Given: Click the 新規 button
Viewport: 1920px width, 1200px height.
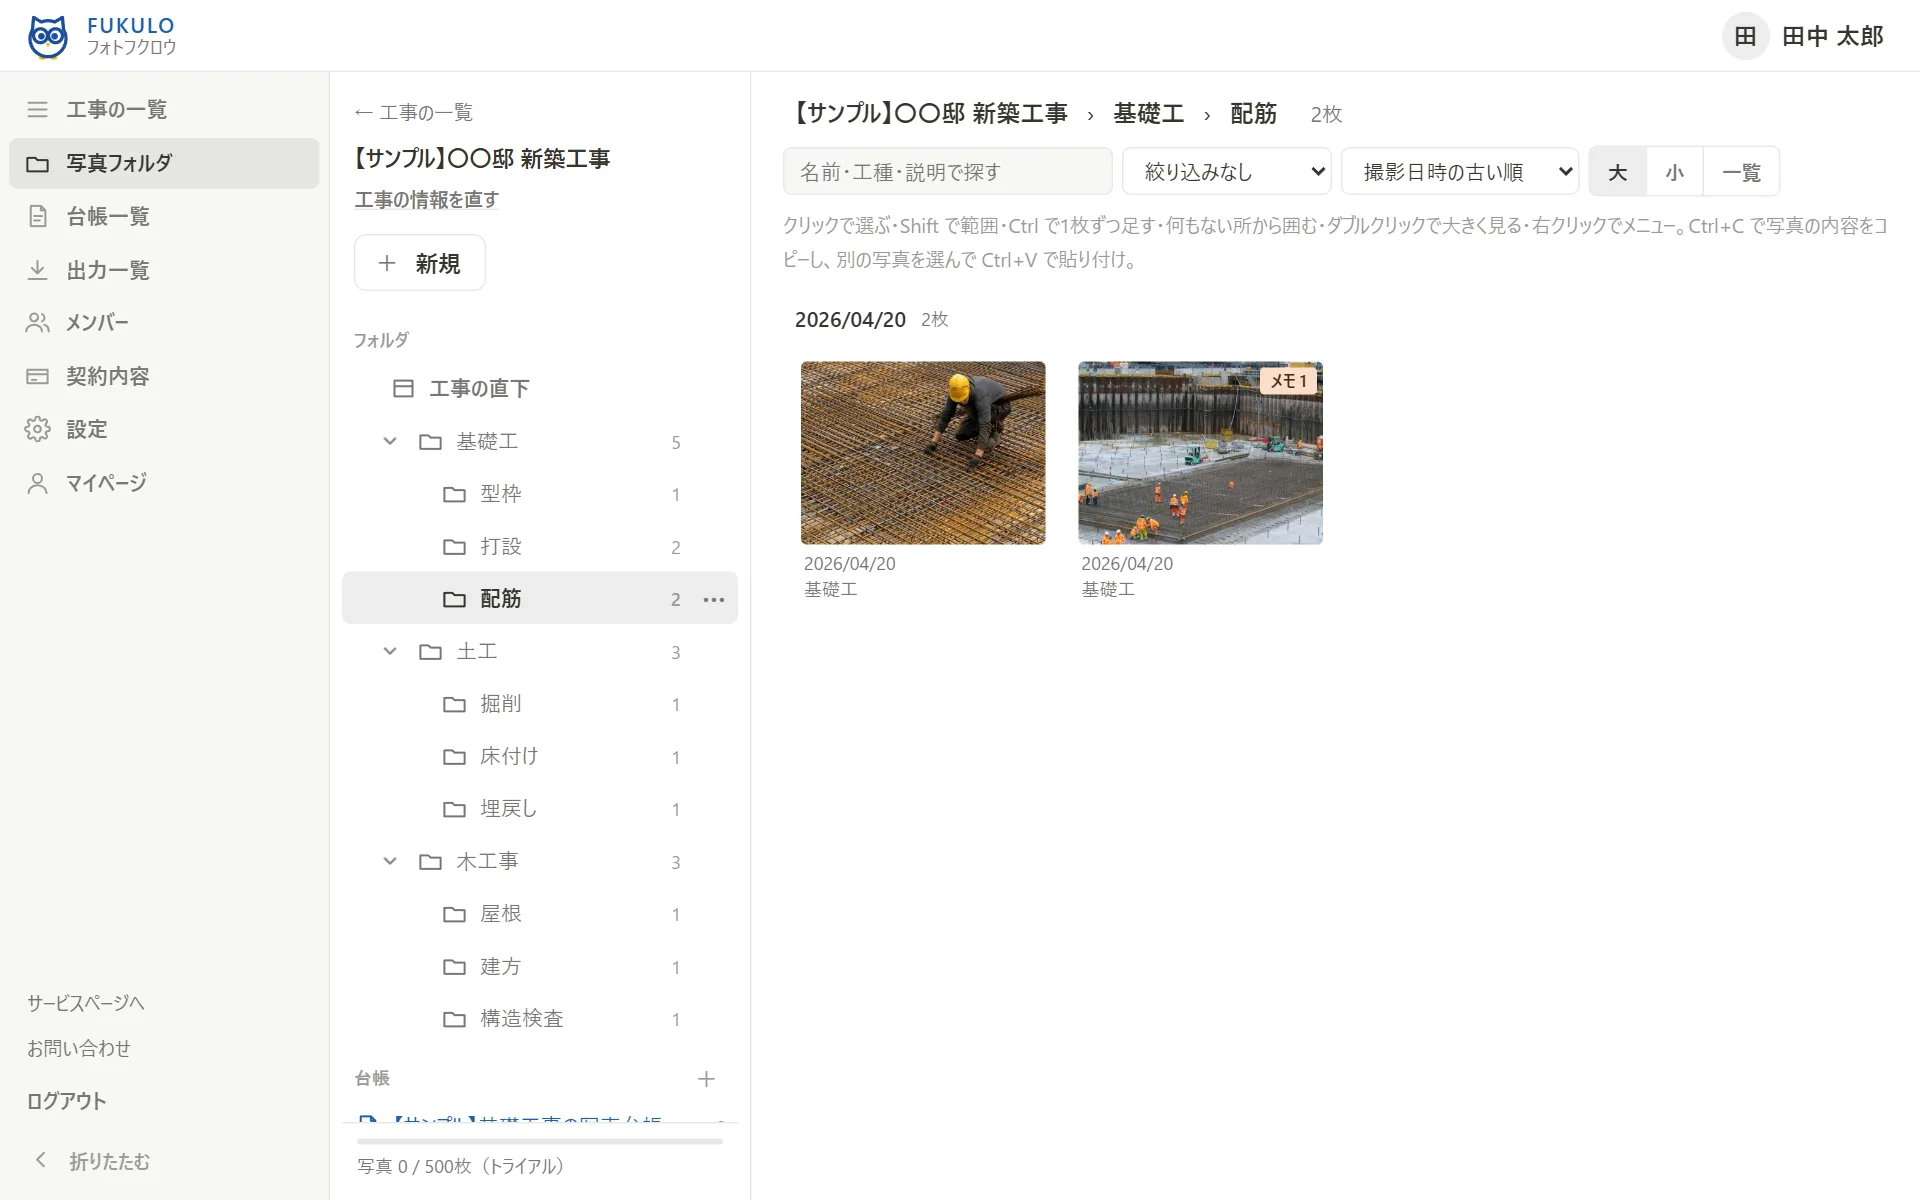Looking at the screenshot, I should click(x=420, y=263).
